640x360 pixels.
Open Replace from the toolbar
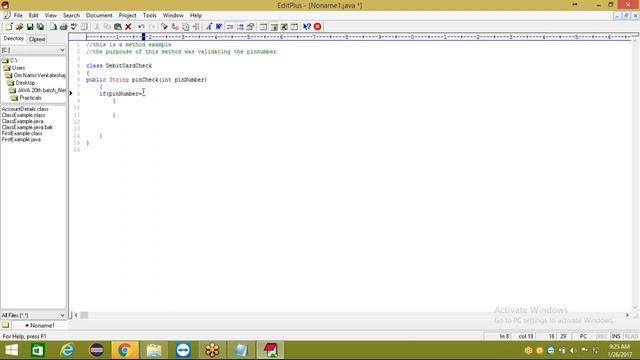pyautogui.click(x=175, y=27)
